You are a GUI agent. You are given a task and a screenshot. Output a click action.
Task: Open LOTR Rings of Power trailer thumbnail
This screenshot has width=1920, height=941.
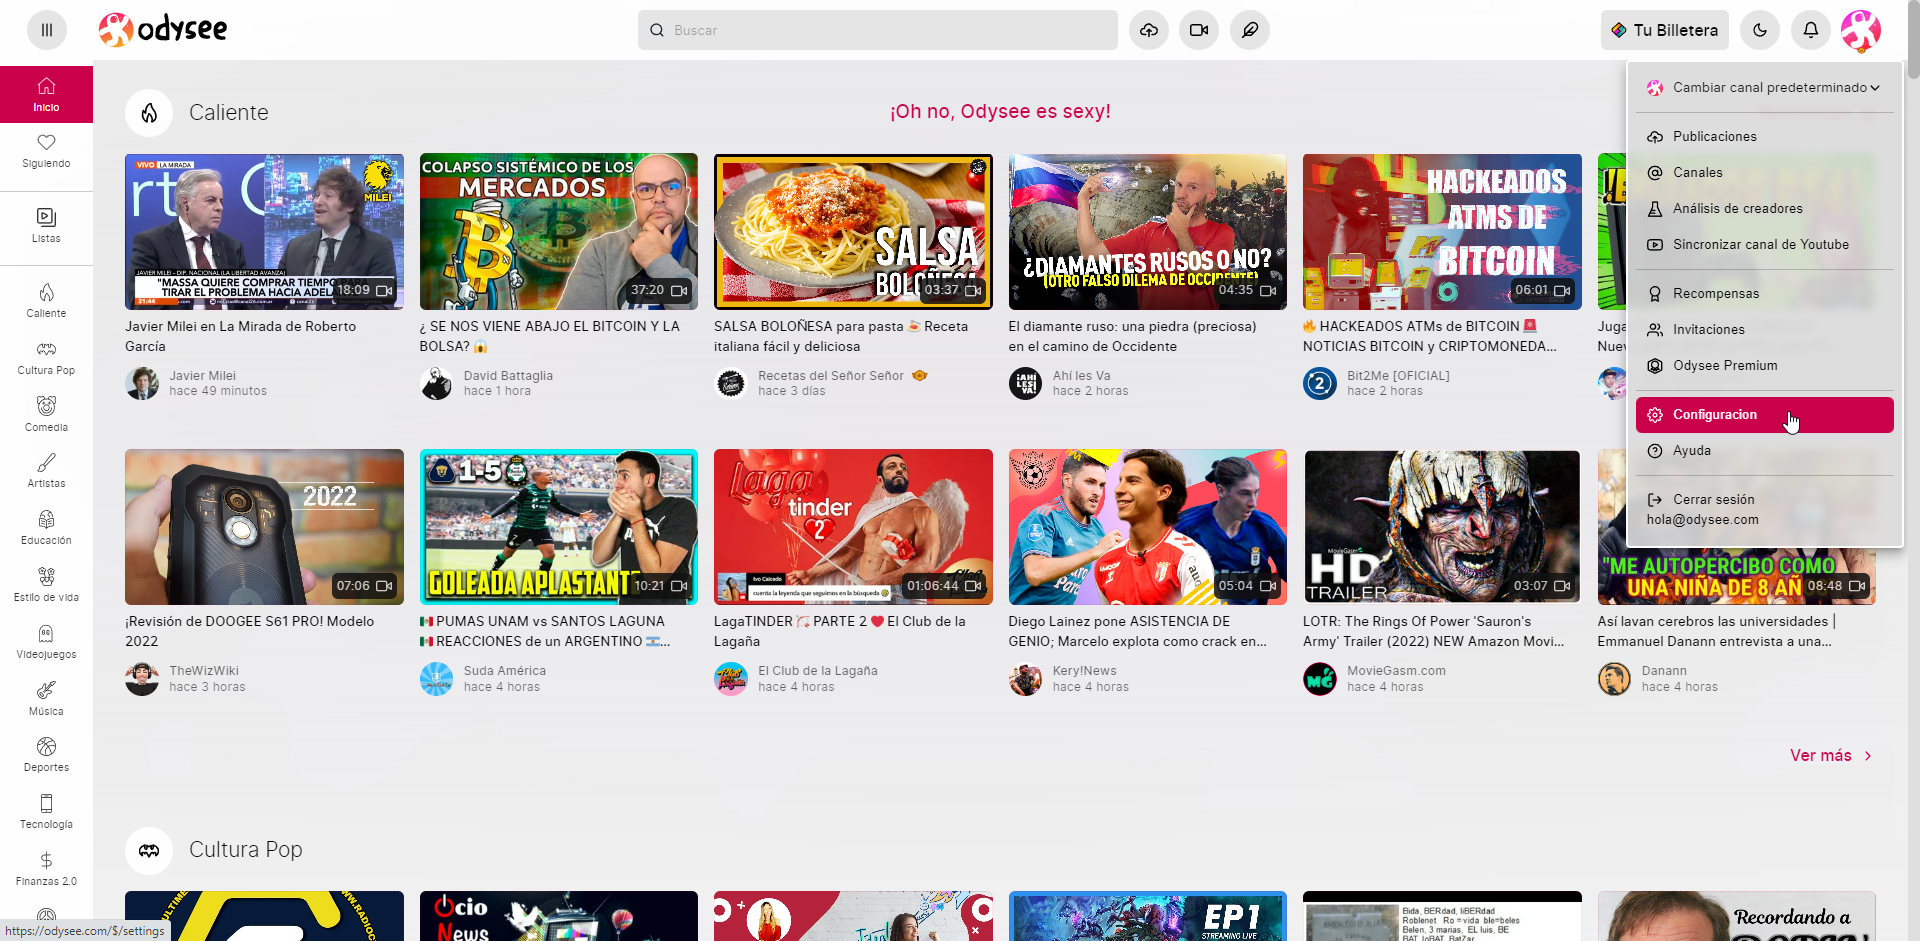[1442, 527]
